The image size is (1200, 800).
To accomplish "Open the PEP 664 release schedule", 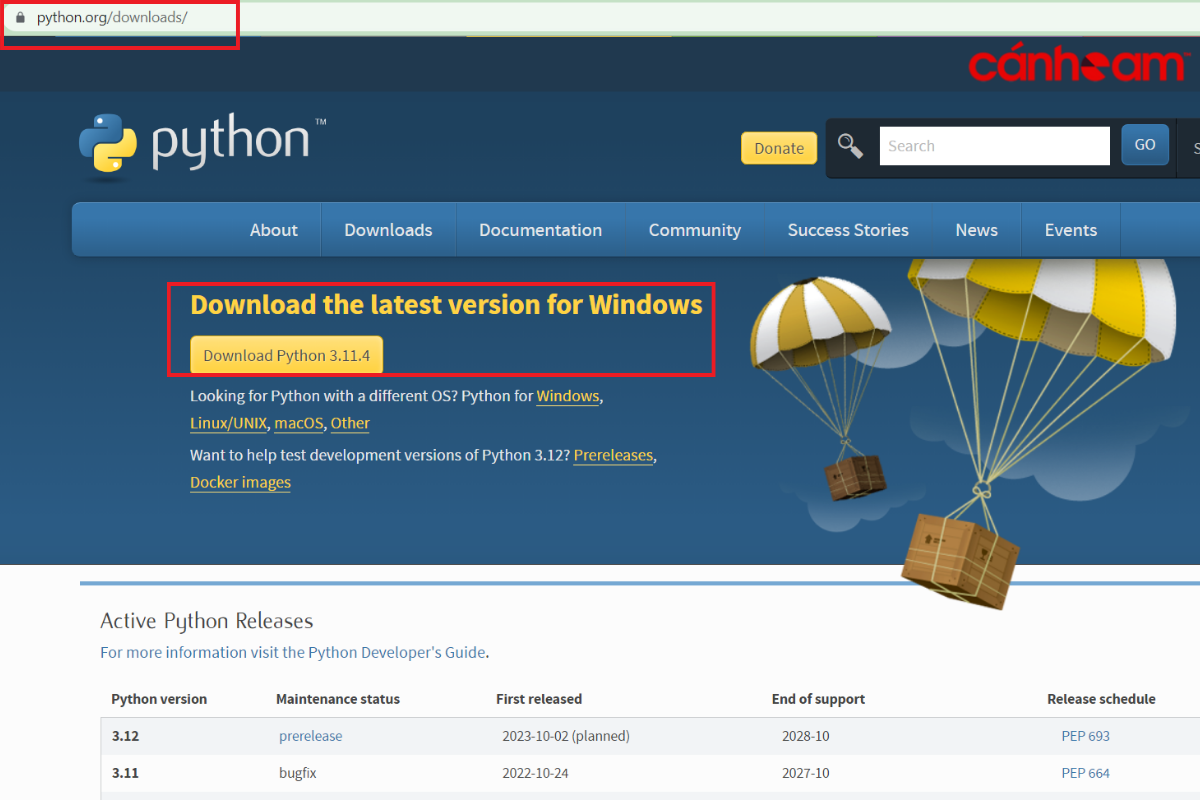I will 1086,773.
